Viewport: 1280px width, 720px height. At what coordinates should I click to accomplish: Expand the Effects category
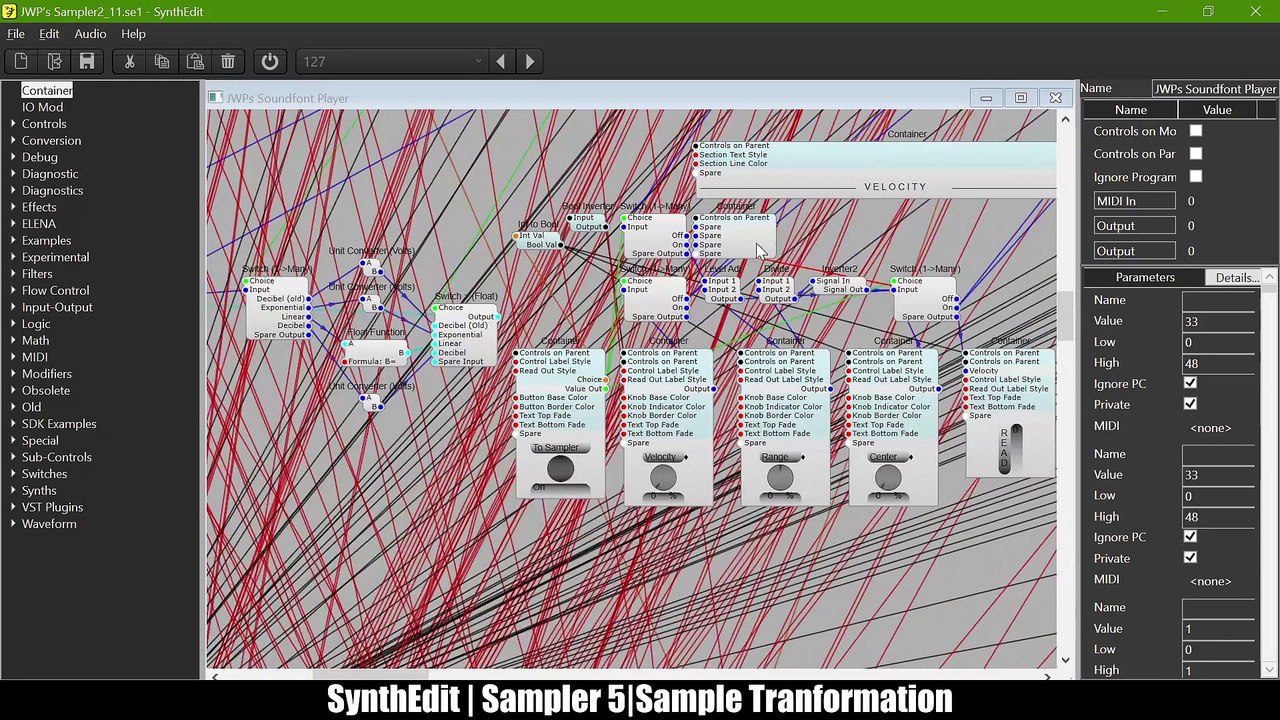coord(13,207)
